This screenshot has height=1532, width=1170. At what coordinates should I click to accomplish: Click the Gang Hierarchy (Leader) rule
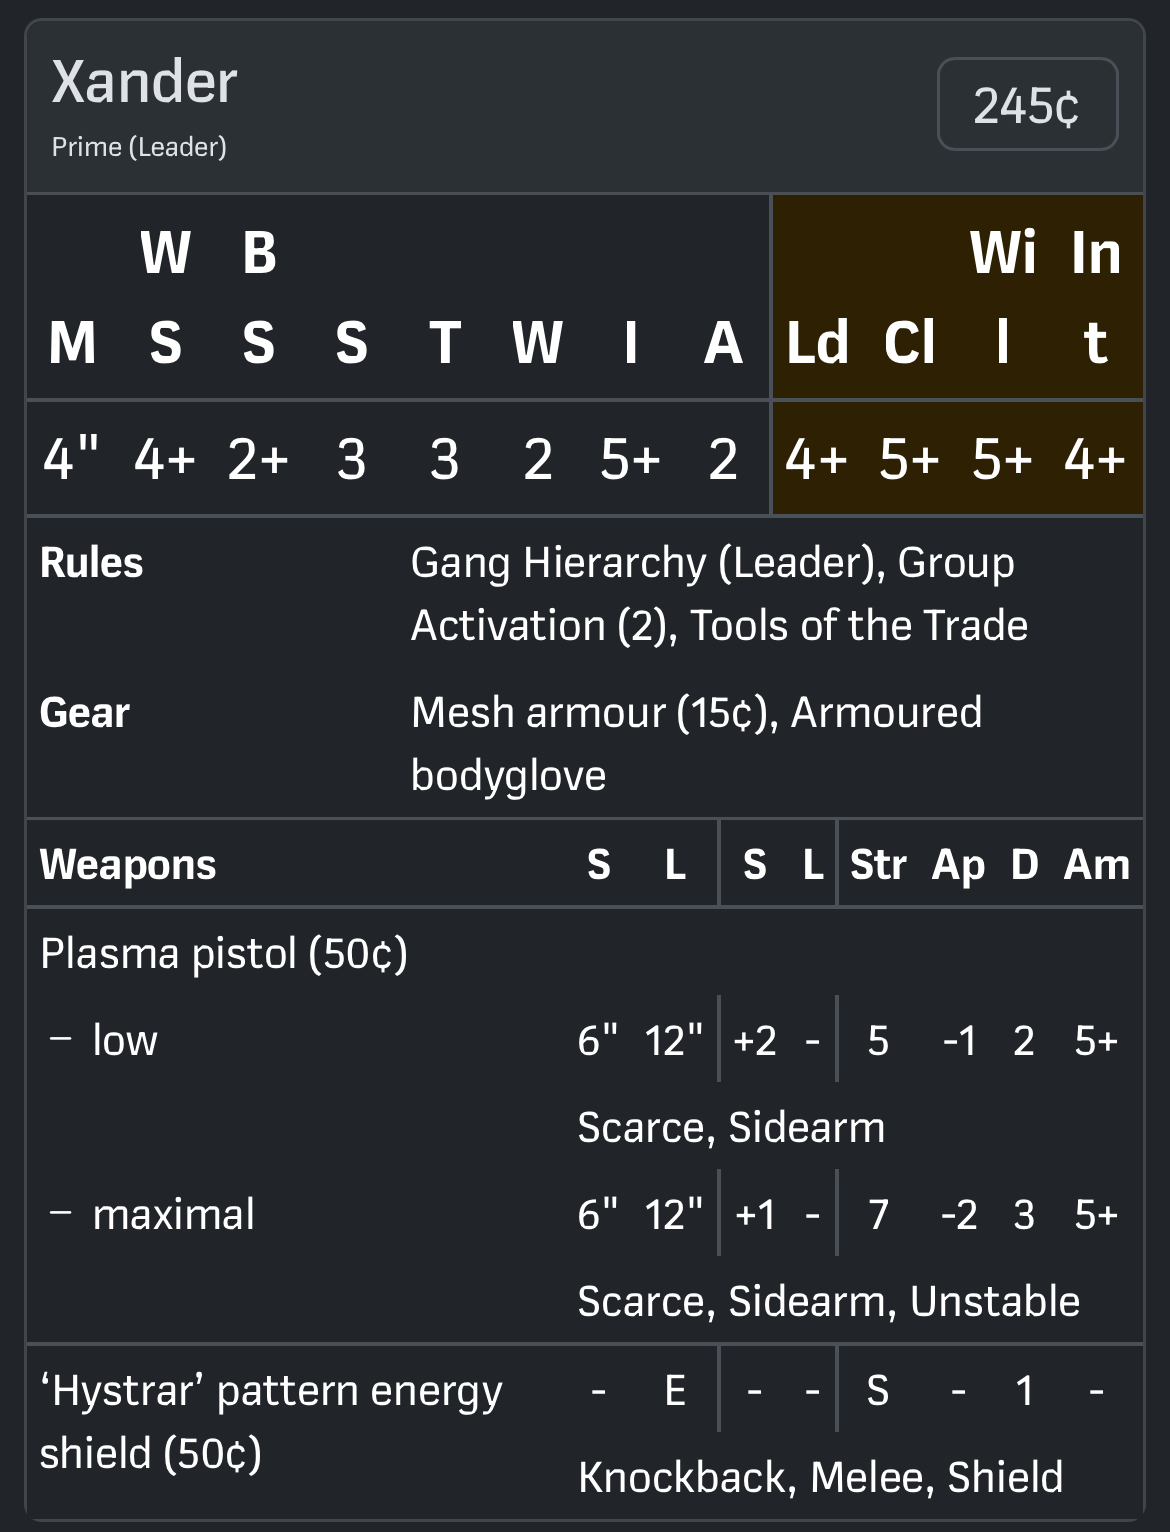644,563
